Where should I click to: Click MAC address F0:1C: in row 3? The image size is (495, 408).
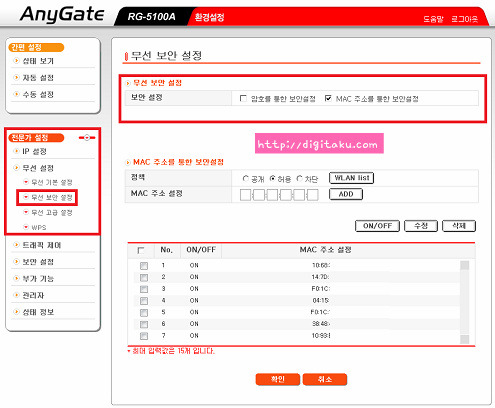(321, 289)
